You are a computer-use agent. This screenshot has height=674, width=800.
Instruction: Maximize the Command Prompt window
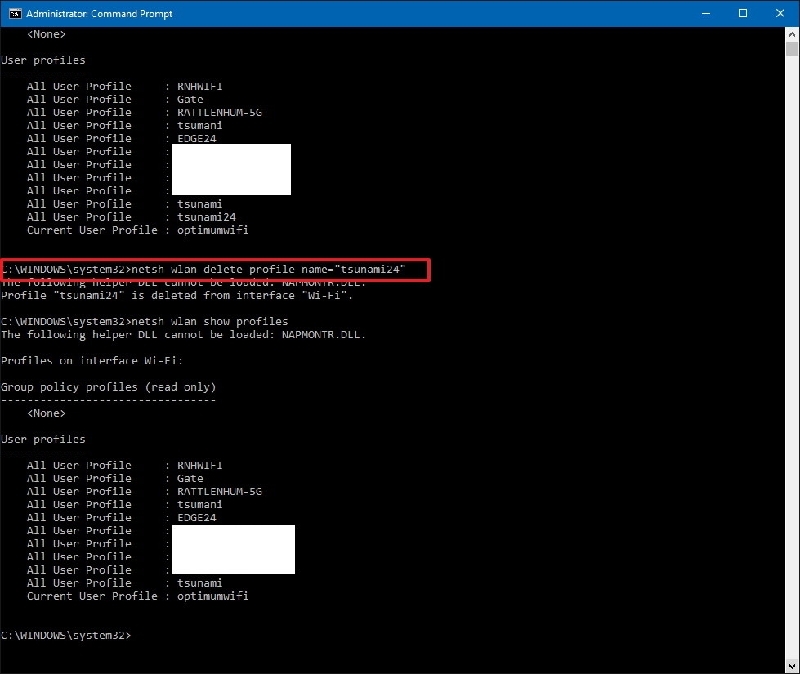pos(743,13)
